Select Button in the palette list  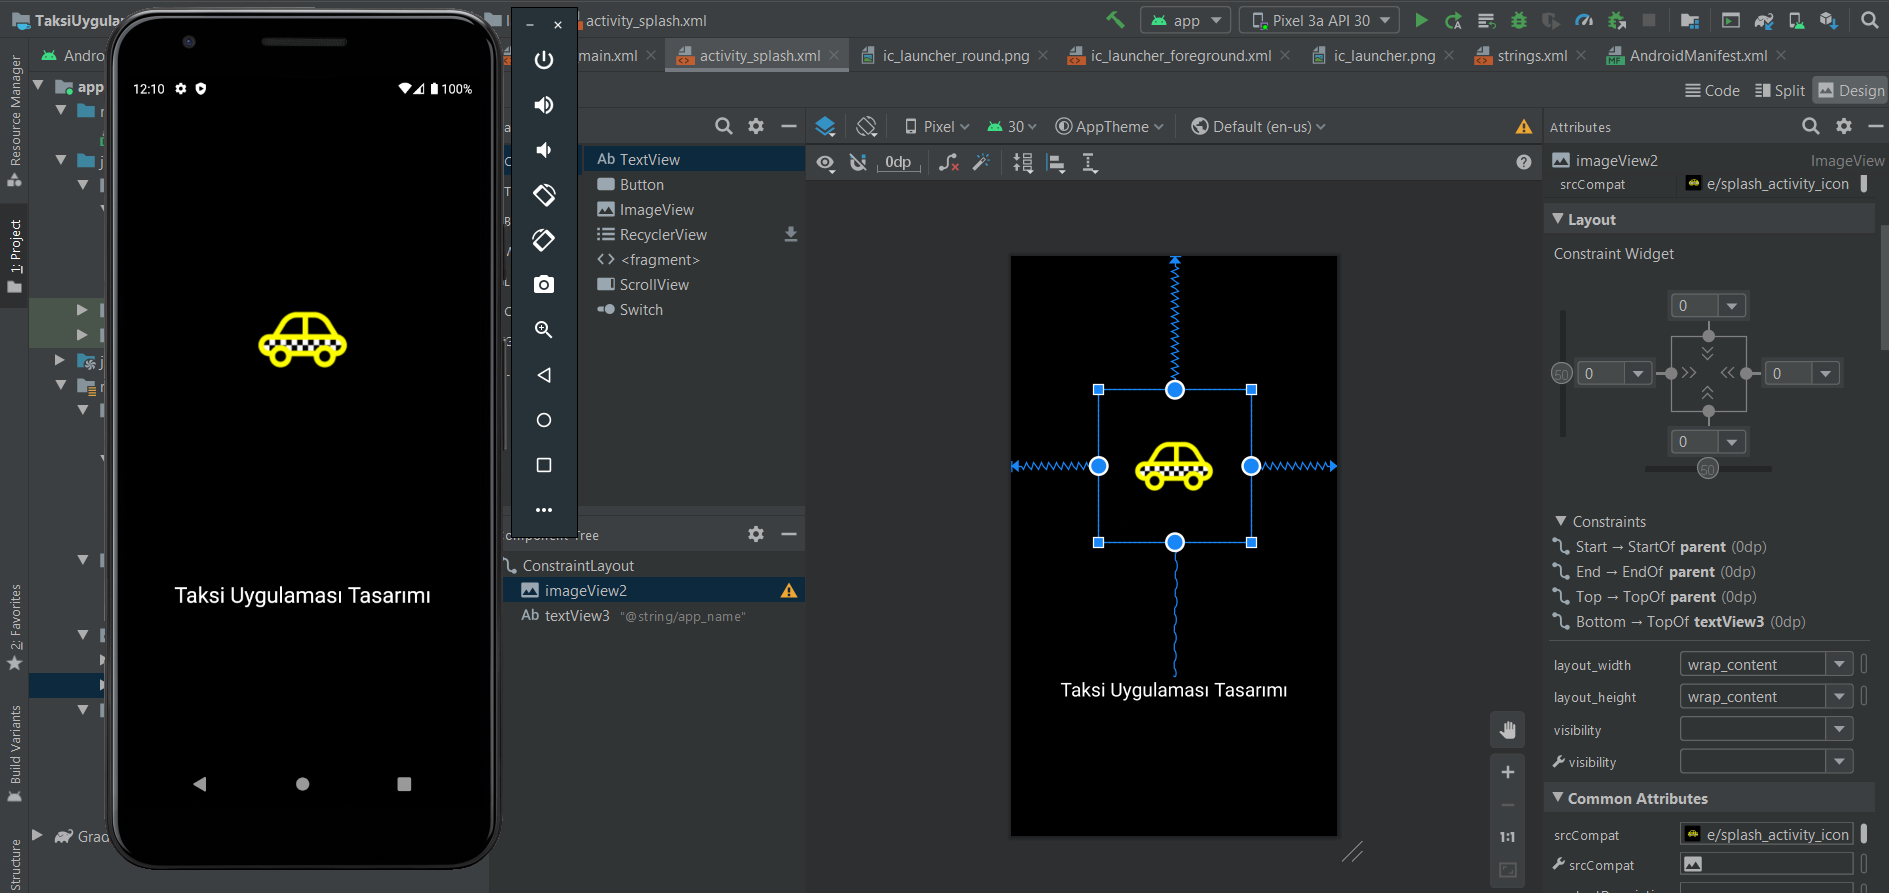pos(641,185)
